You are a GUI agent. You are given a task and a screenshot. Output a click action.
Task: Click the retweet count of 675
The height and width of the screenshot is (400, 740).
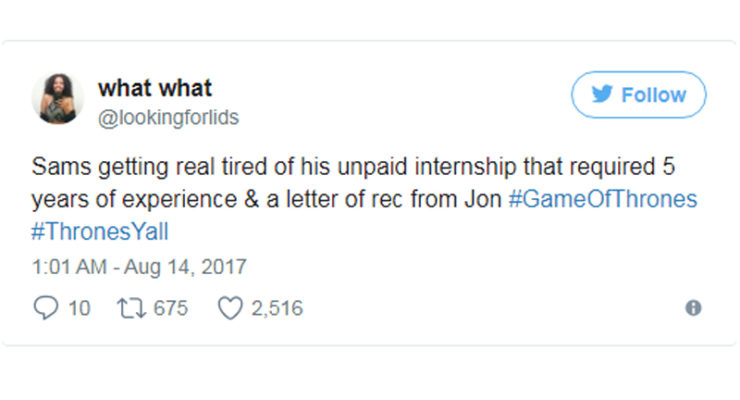(170, 309)
